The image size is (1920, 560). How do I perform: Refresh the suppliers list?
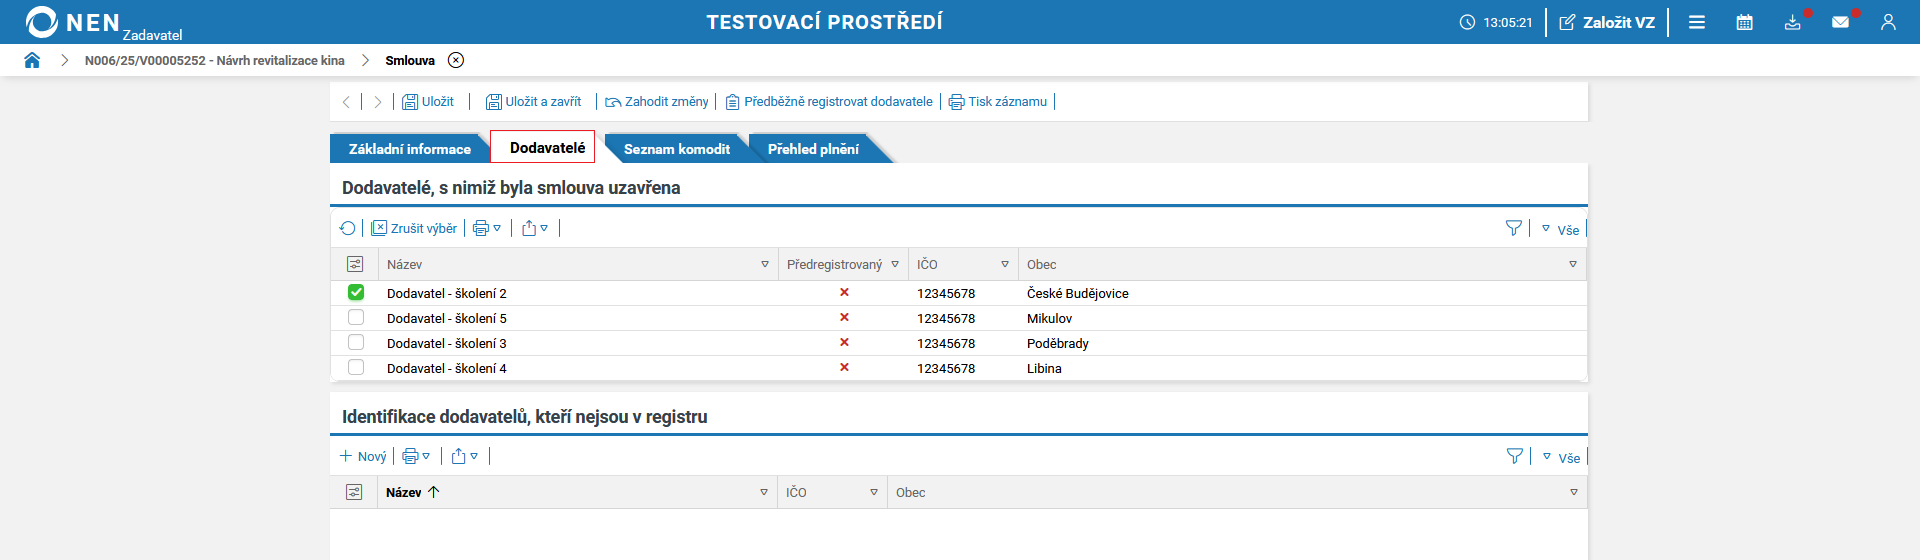[347, 228]
